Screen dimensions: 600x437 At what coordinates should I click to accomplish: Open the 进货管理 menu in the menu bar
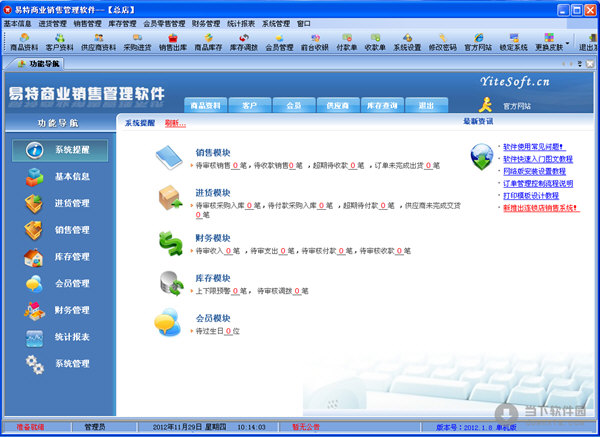click(x=52, y=24)
